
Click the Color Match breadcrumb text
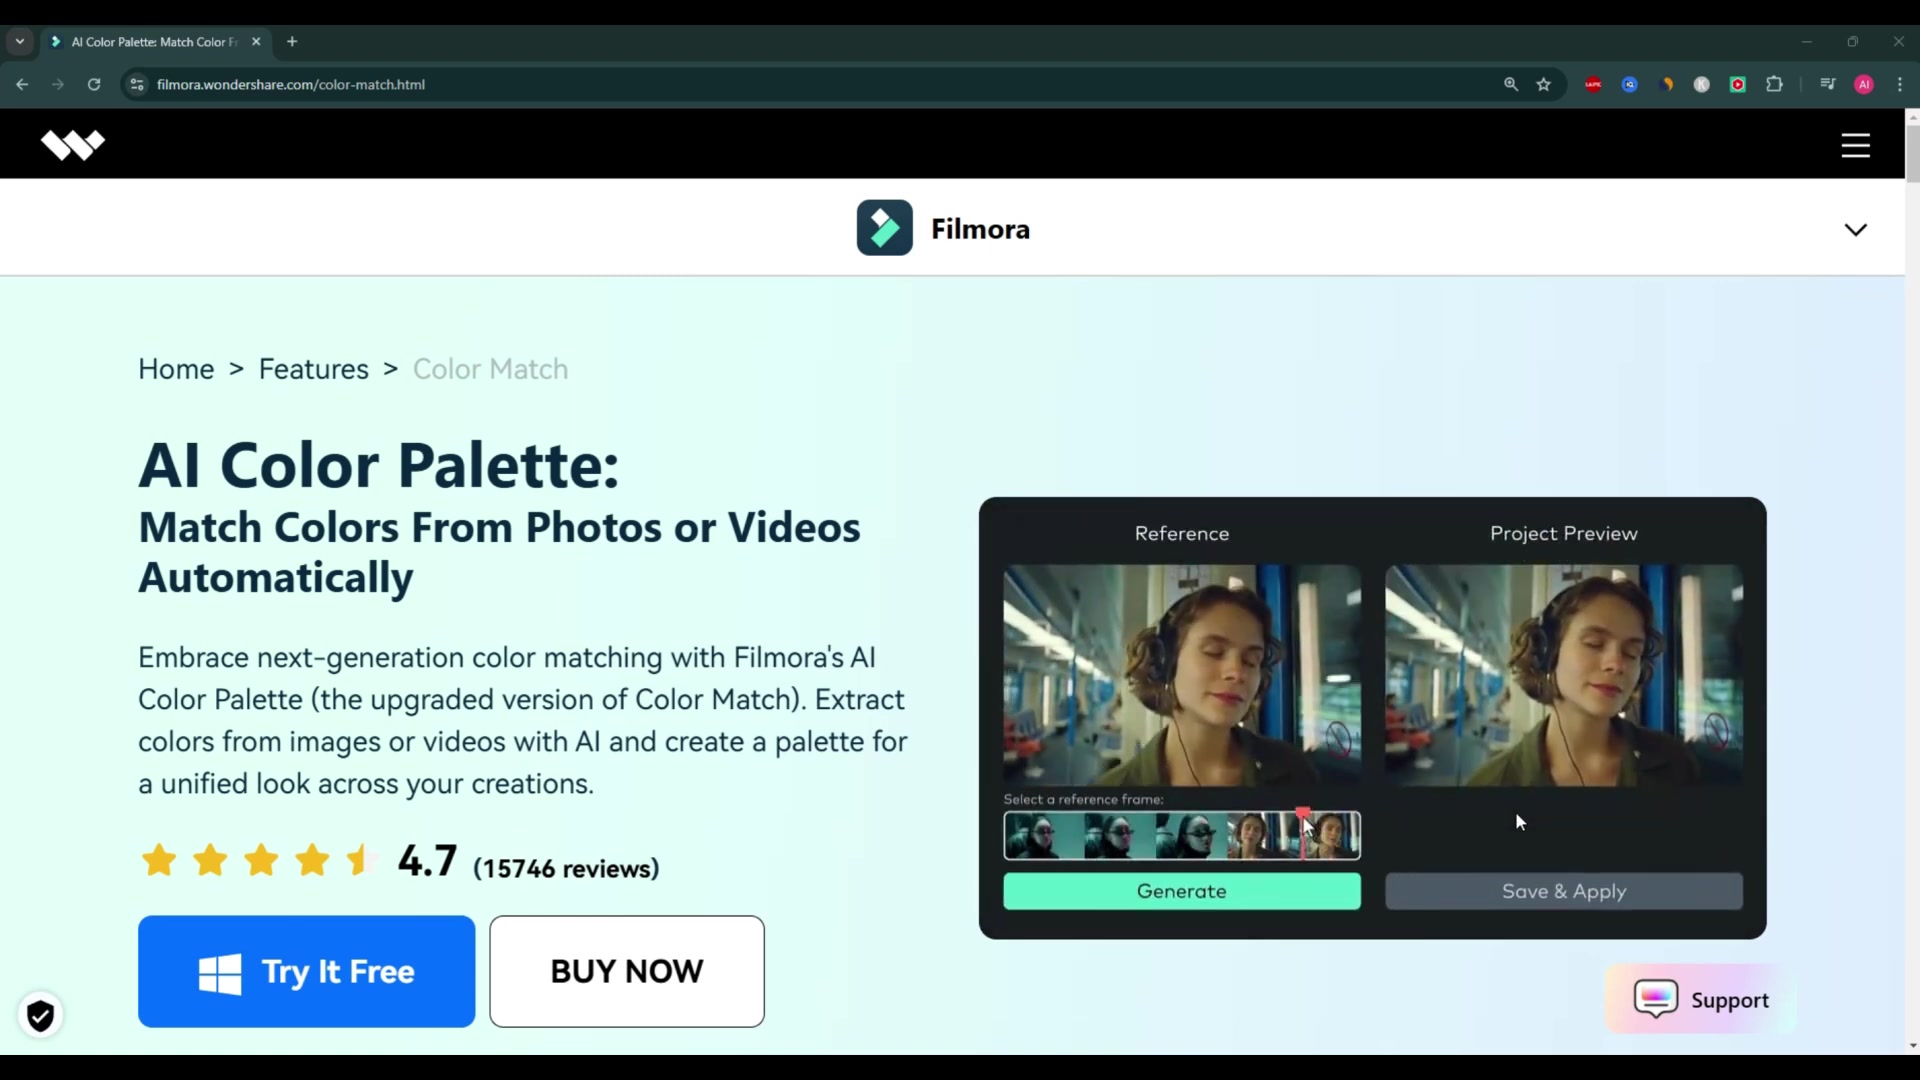click(x=490, y=369)
